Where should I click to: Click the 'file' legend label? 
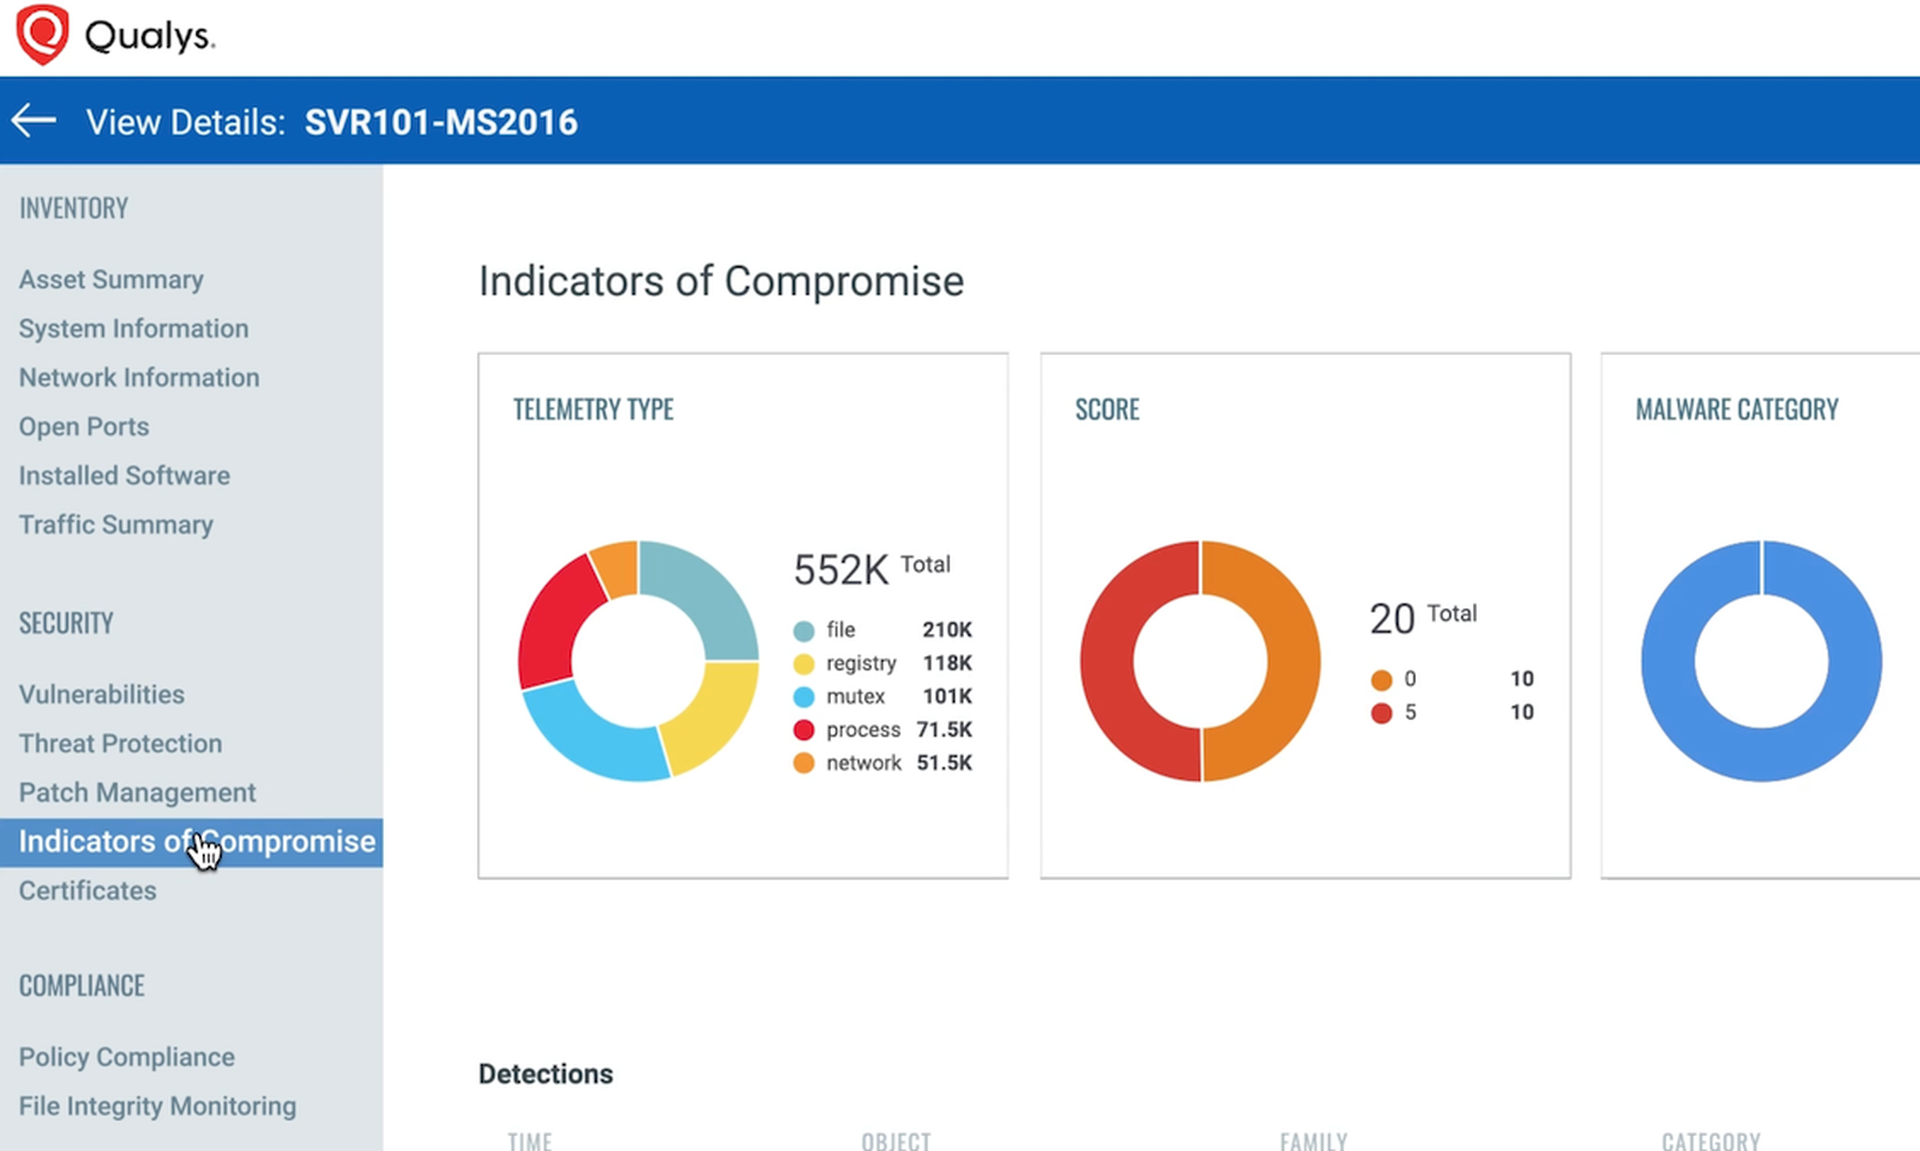point(841,629)
